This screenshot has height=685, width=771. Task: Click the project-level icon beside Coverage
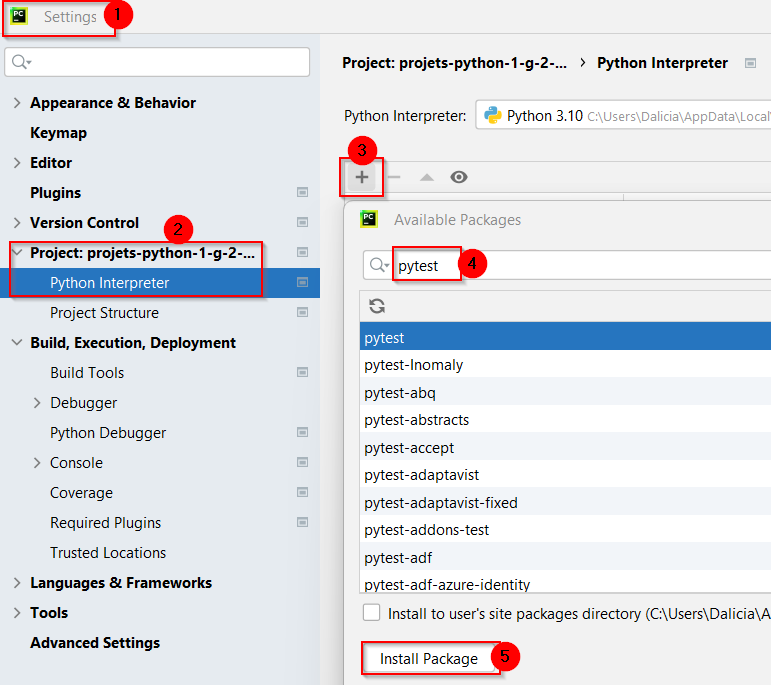(x=302, y=493)
